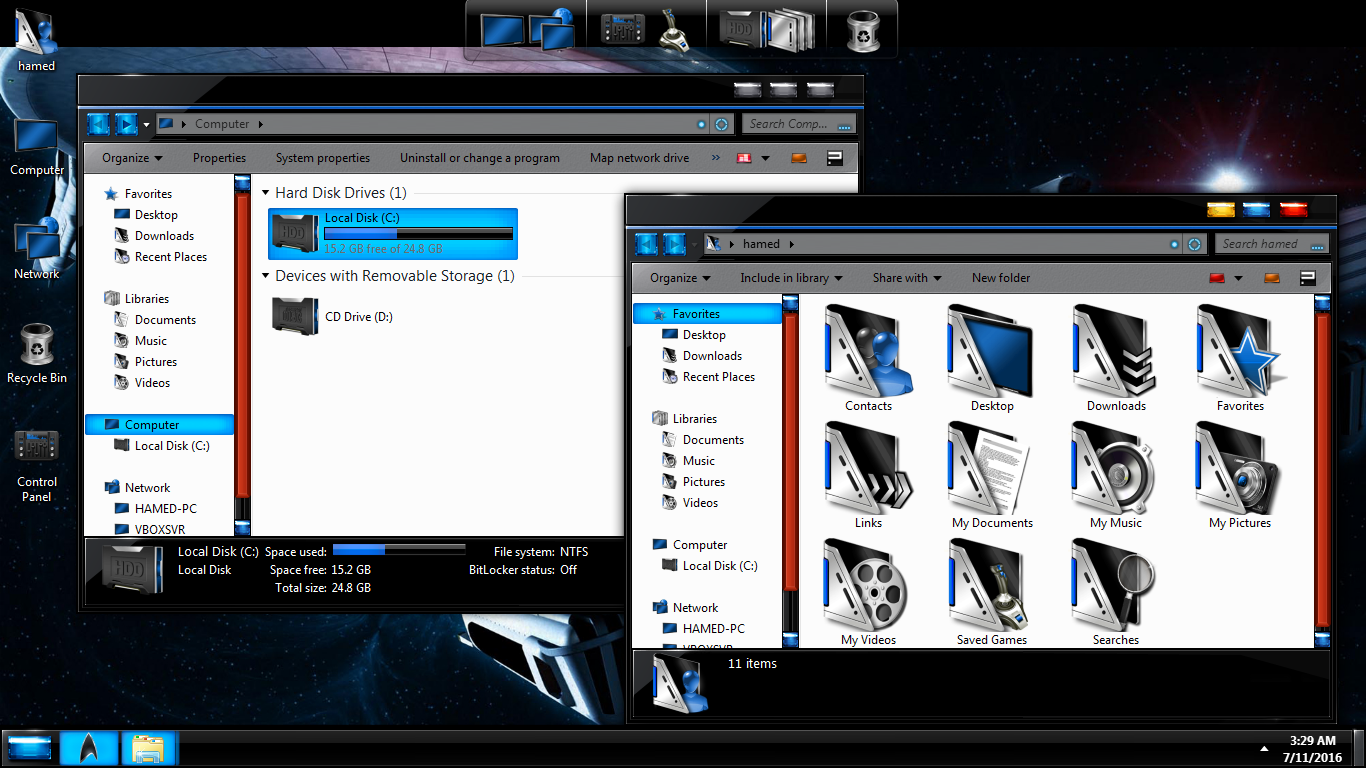Viewport: 1366px width, 768px height.
Task: Open the My Music folder icon
Action: [1115, 468]
